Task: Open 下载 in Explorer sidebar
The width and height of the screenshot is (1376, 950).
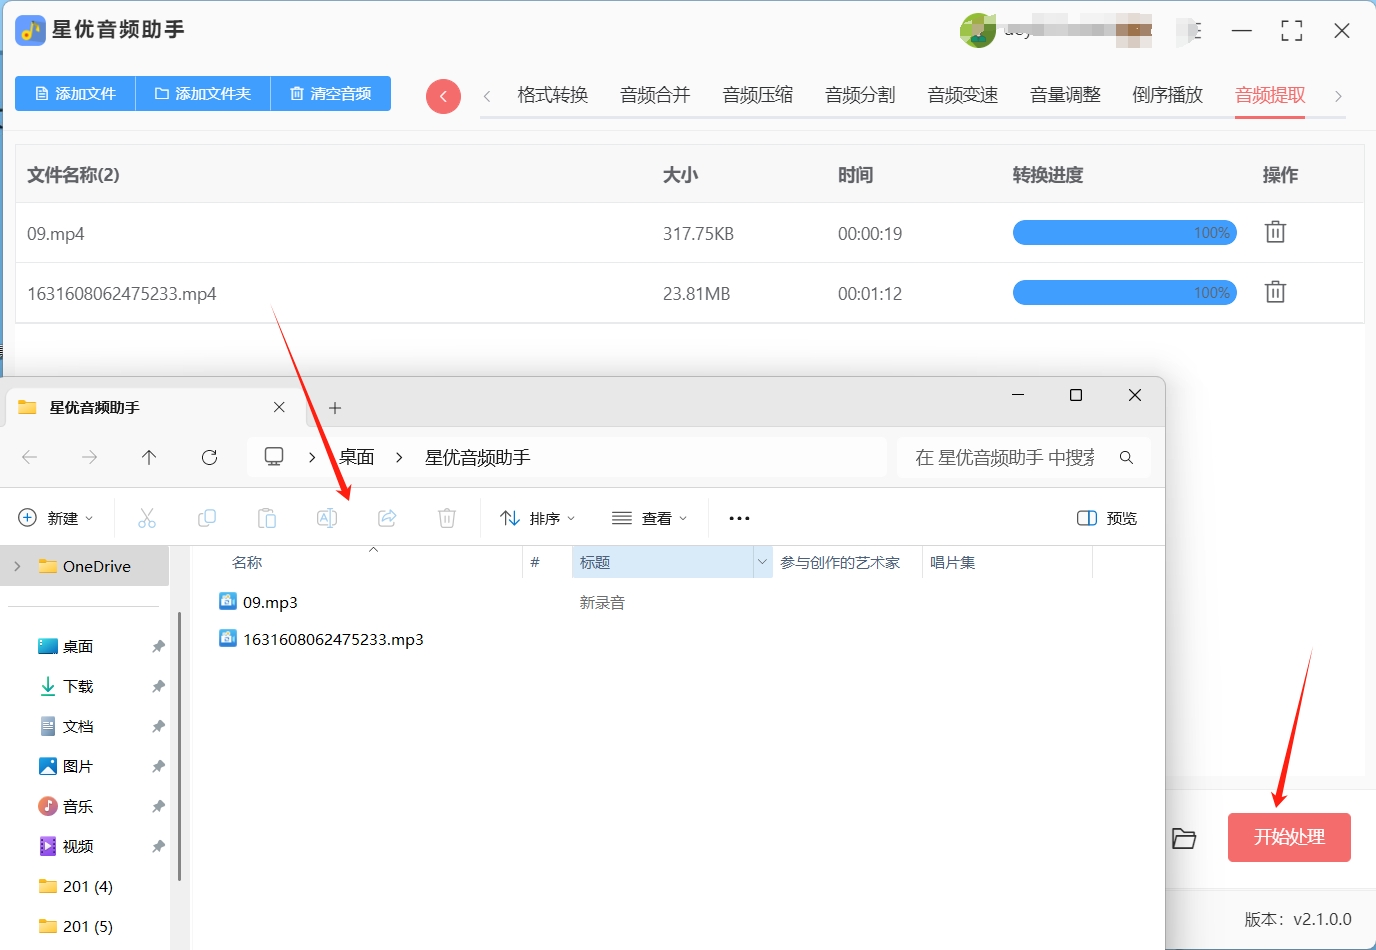Action: (x=78, y=687)
